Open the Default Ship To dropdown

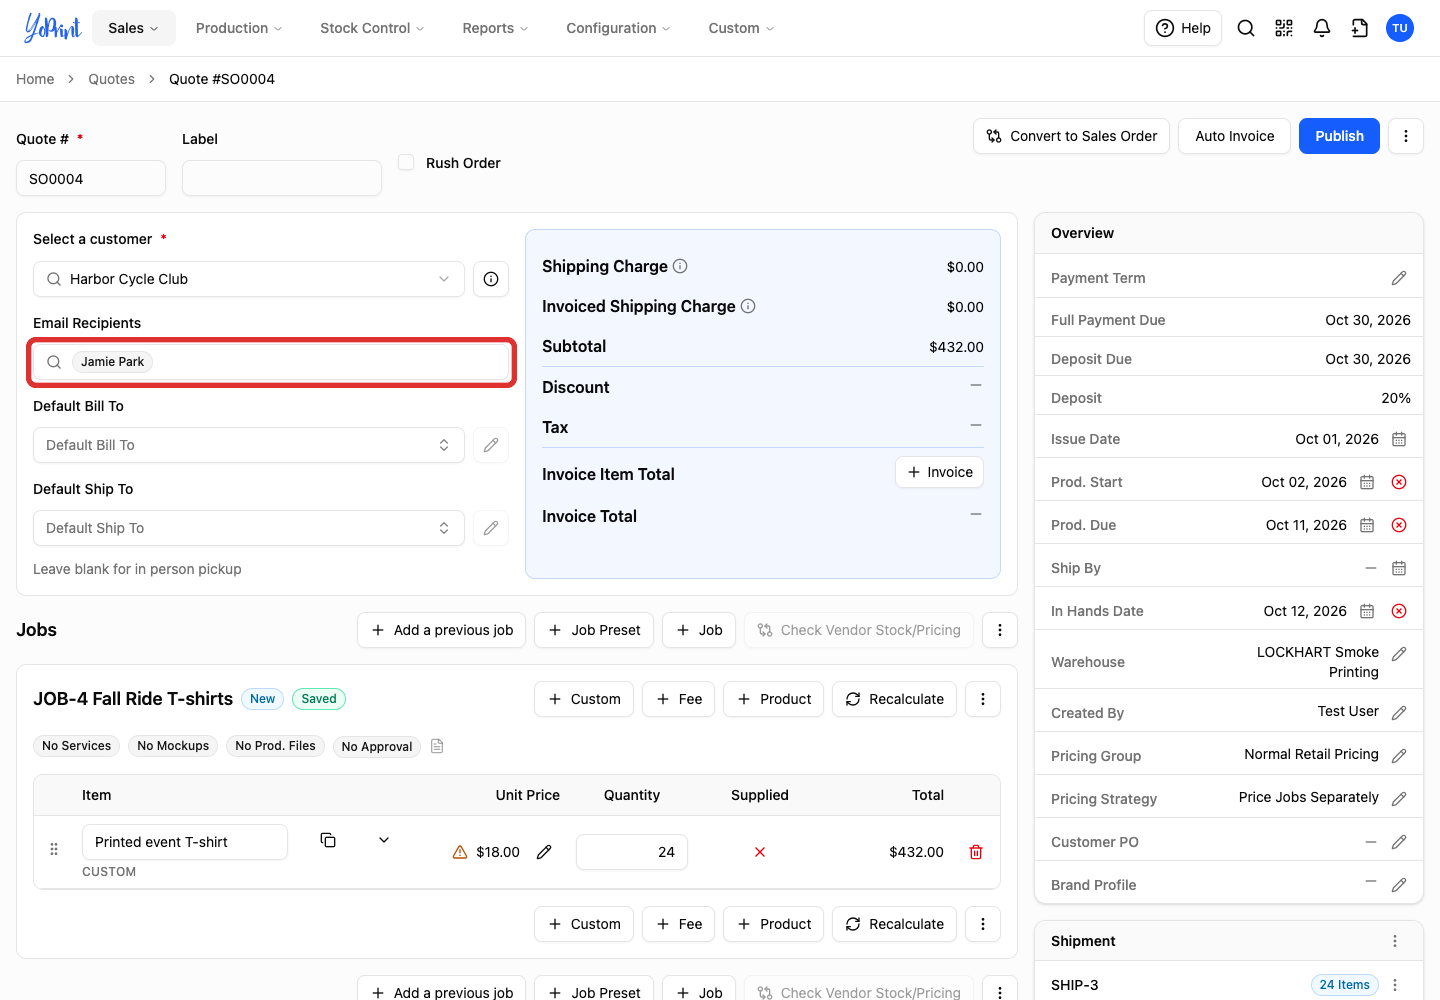point(249,528)
